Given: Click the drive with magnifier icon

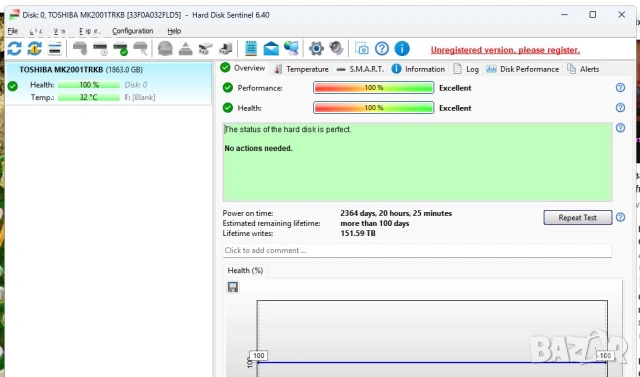Looking at the screenshot, I should 140,49.
